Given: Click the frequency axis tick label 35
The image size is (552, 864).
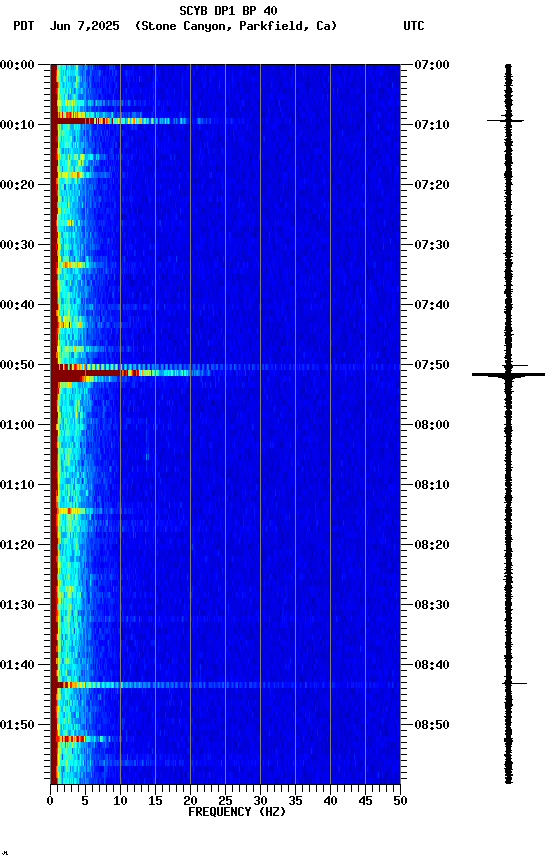Looking at the screenshot, I should (295, 801).
